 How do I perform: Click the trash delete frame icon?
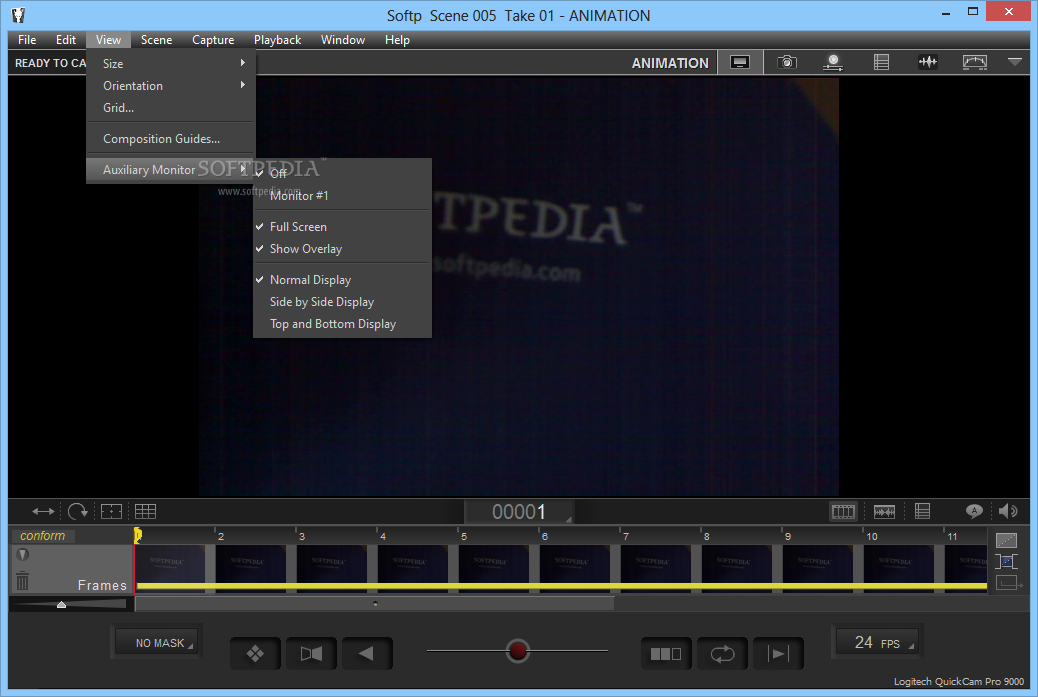click(x=23, y=581)
